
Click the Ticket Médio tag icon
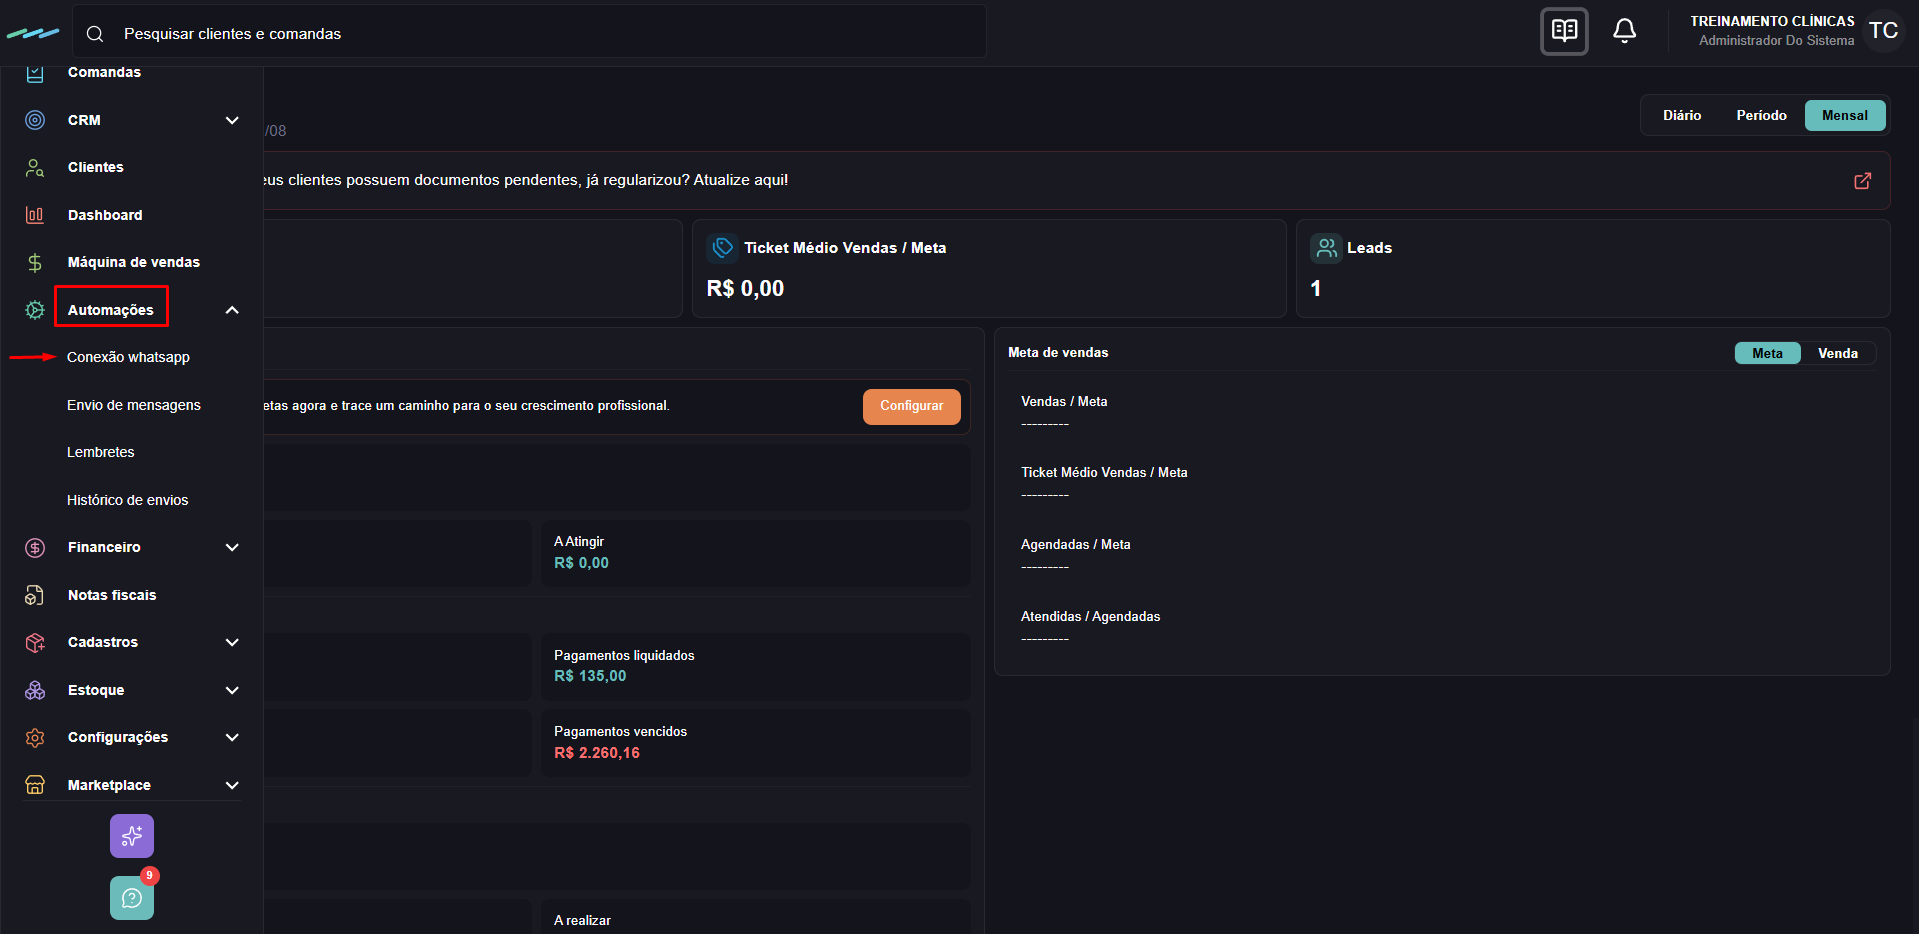(x=722, y=248)
